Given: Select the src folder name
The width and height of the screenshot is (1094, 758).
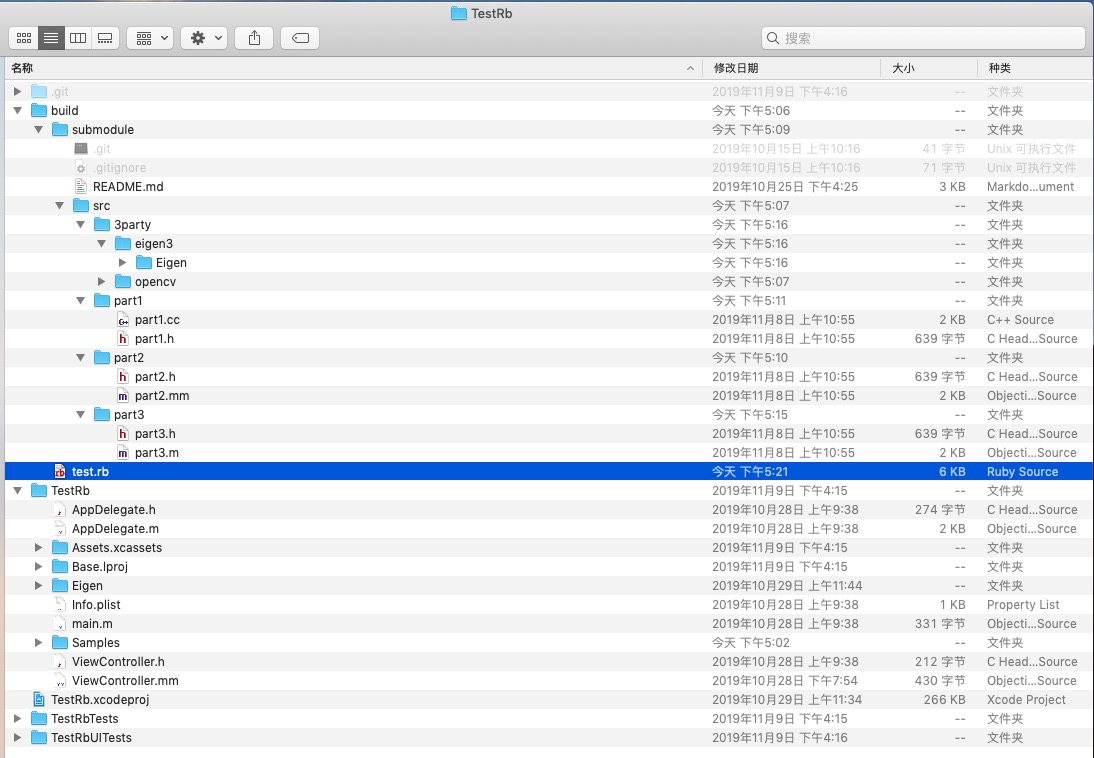Looking at the screenshot, I should 101,206.
